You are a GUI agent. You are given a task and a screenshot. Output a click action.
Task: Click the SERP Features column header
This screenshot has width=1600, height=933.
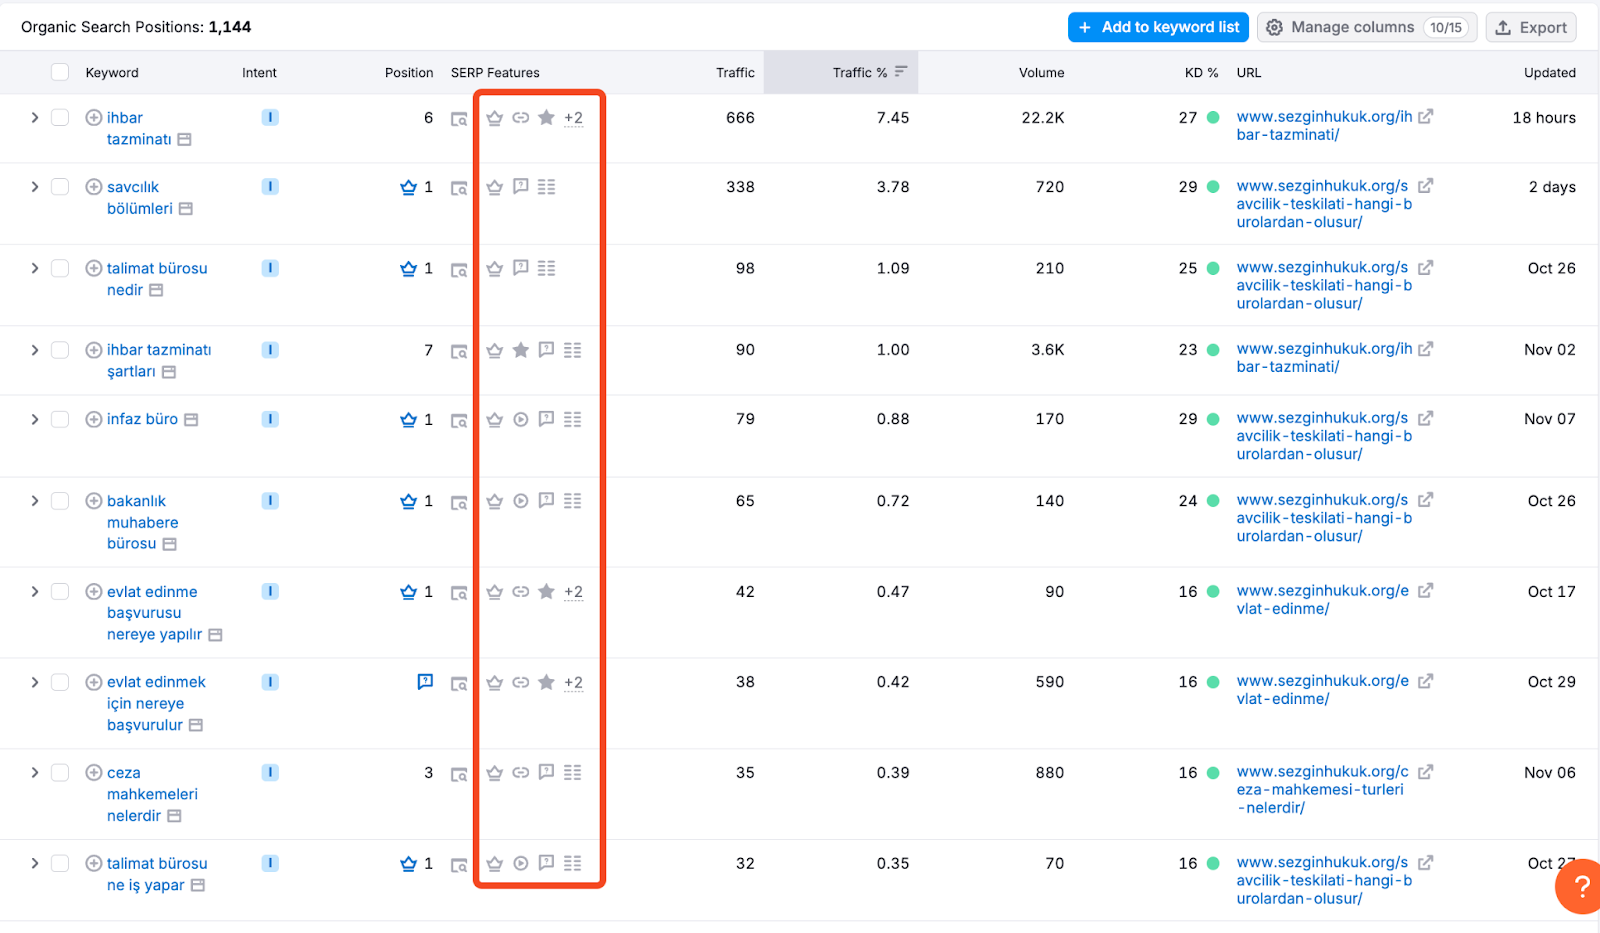pos(495,73)
